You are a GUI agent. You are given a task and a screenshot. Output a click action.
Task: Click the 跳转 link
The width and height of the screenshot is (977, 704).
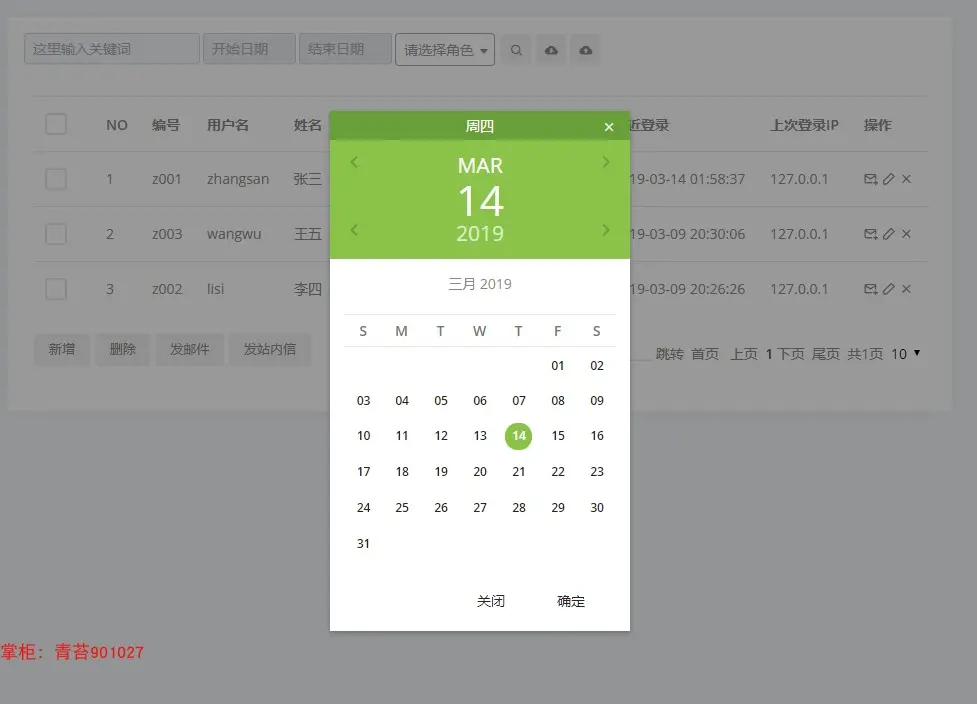670,354
